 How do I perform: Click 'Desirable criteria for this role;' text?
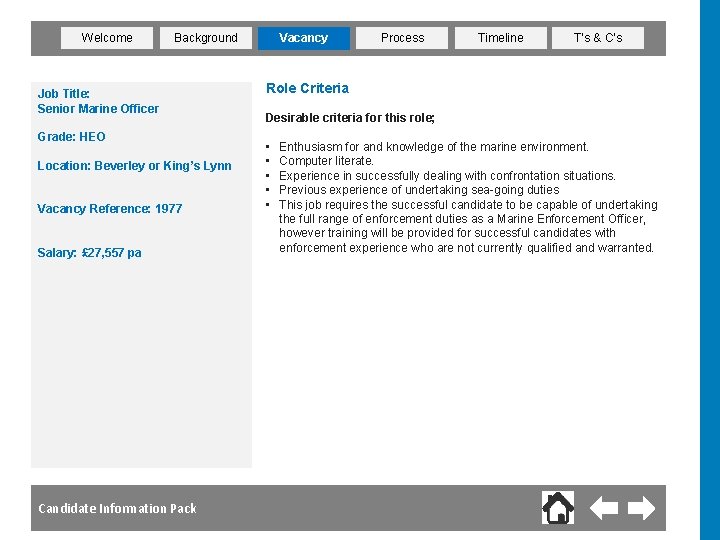350,118
